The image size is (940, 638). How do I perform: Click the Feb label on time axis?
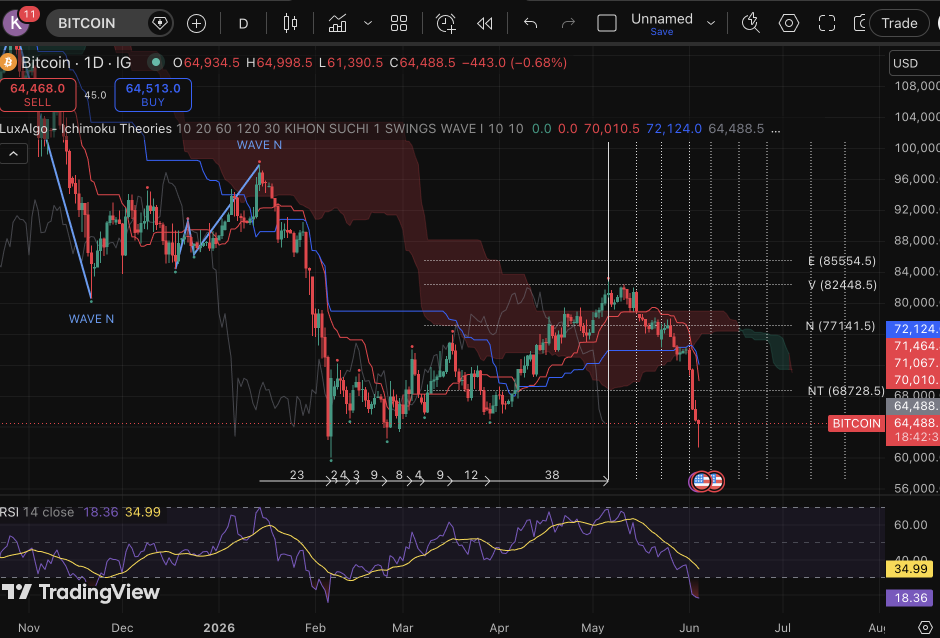coord(315,628)
